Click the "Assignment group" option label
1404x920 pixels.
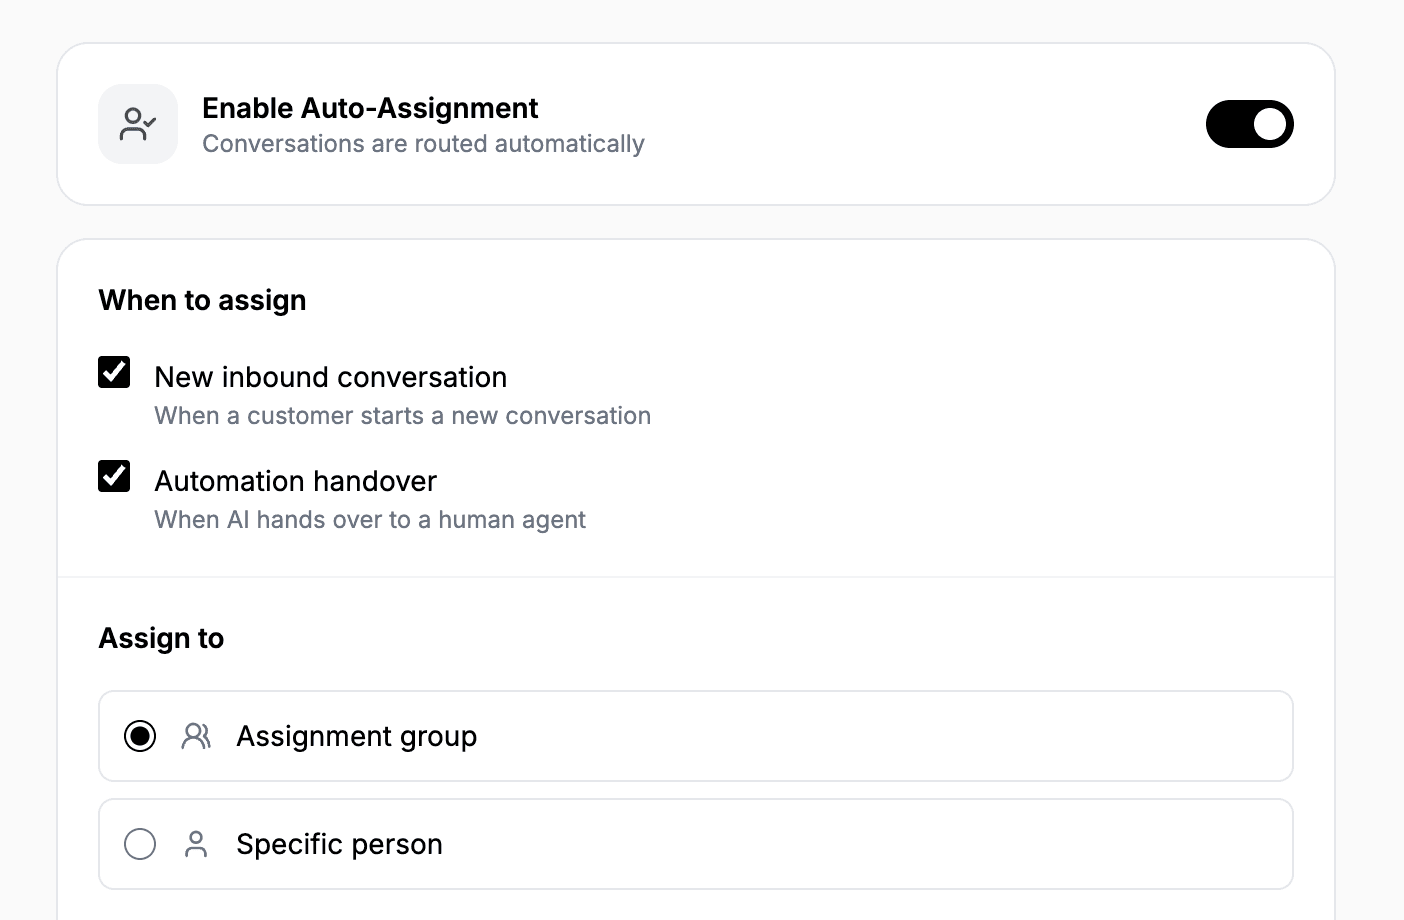356,736
